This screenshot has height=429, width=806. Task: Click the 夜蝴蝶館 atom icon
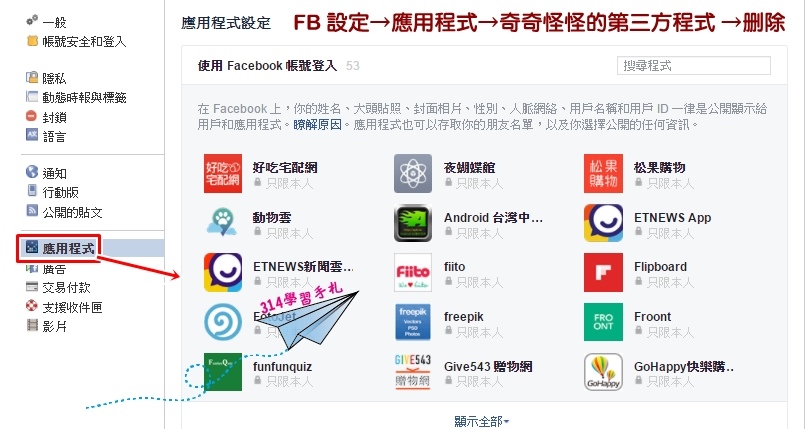tap(413, 174)
